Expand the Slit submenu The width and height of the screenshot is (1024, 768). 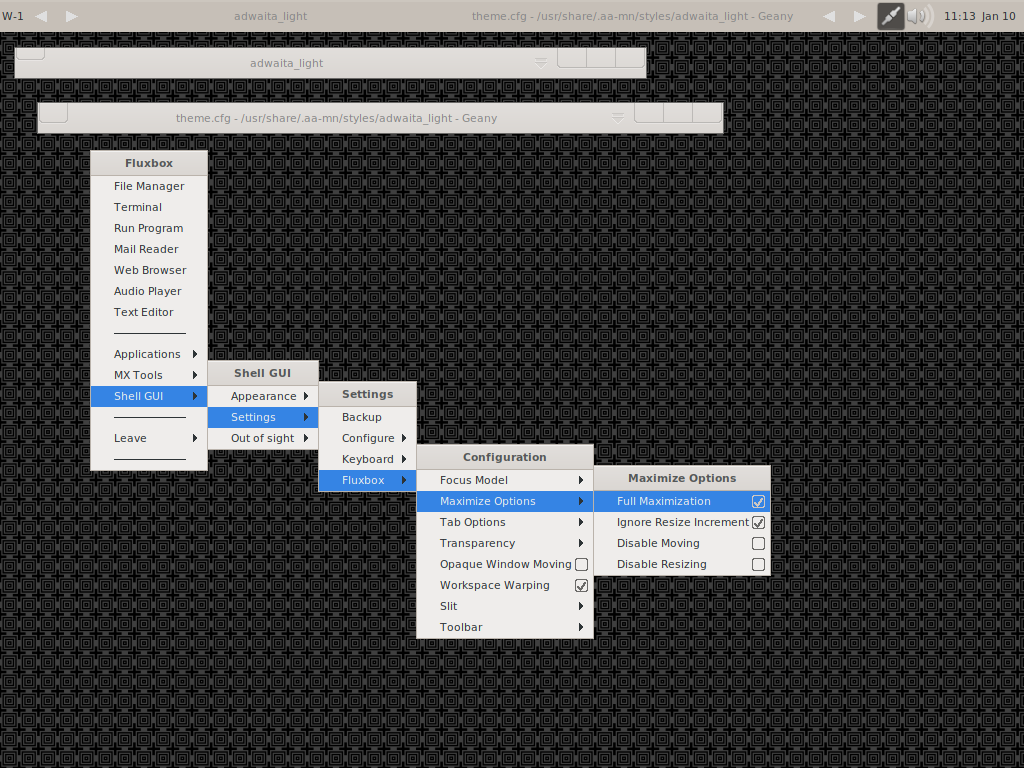point(505,606)
